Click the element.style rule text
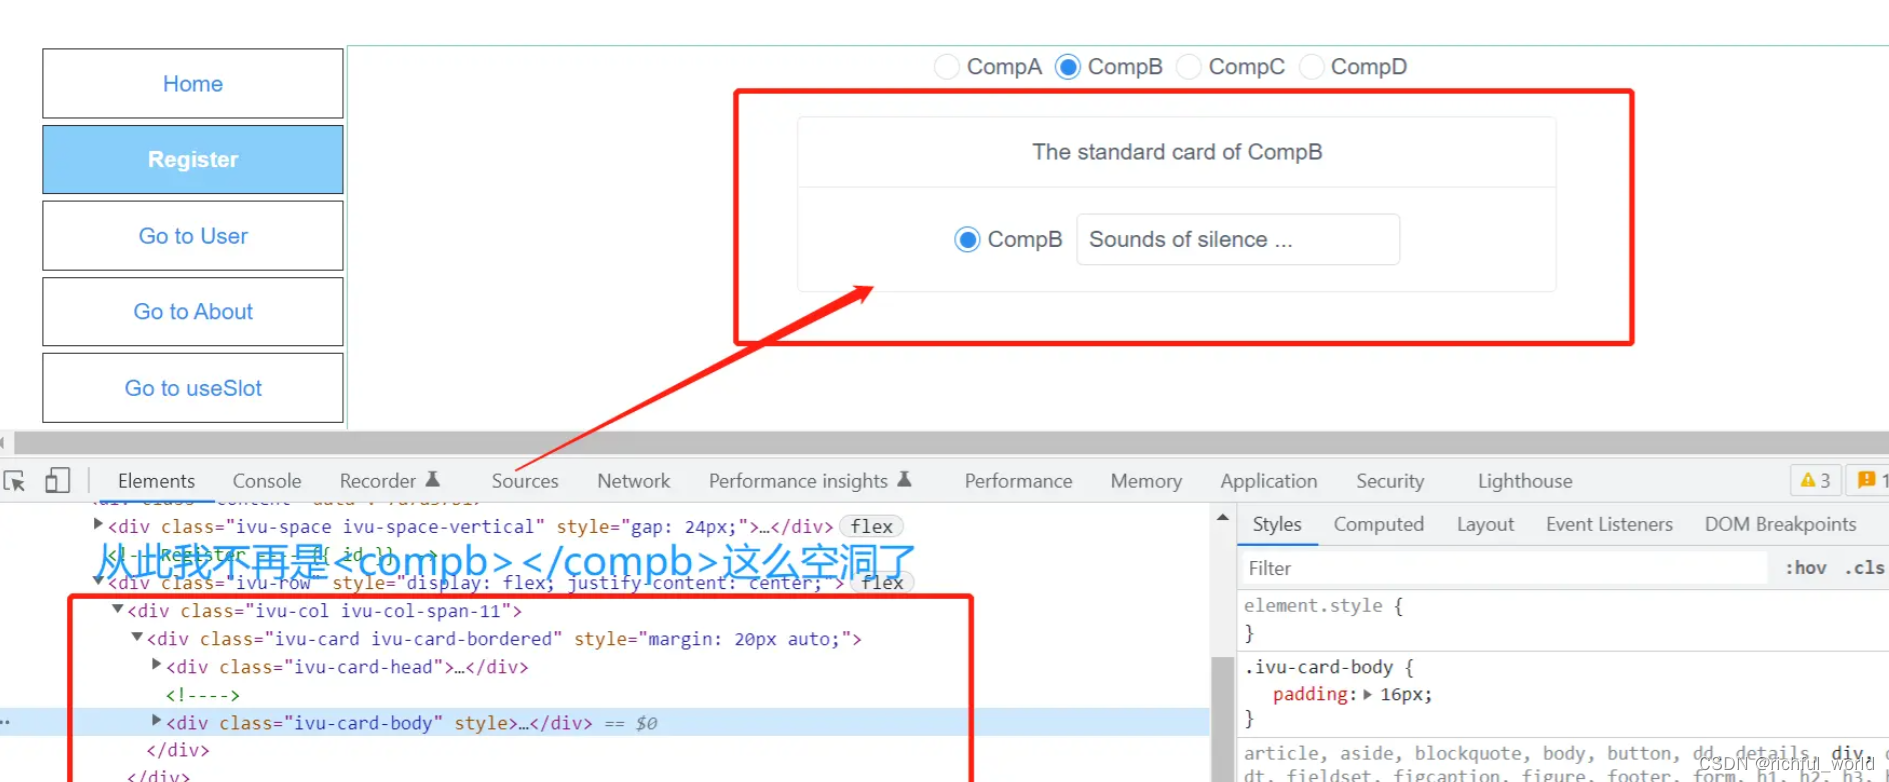The image size is (1889, 782). pyautogui.click(x=1313, y=606)
